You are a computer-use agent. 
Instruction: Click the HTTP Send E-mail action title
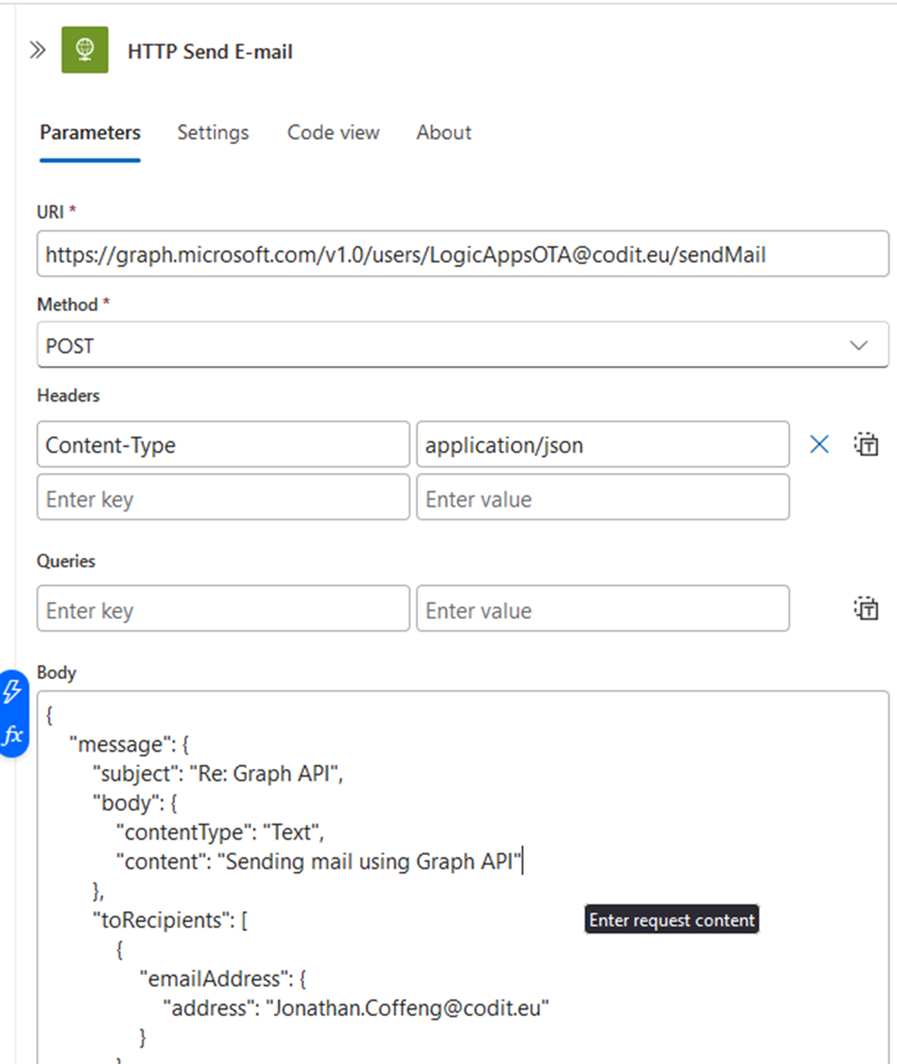click(210, 51)
